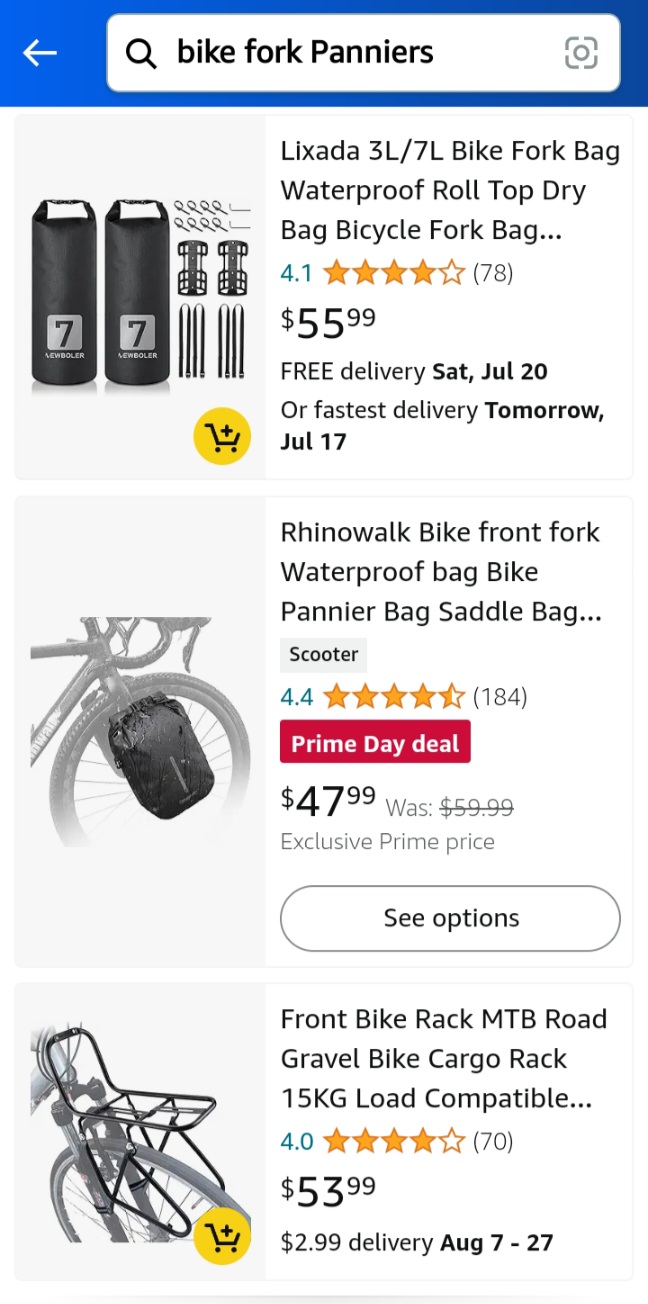This screenshot has height=1304, width=648.
Task: Tap the add-to-cart icon on Front Bike Rack
Action: pyautogui.click(x=222, y=1238)
